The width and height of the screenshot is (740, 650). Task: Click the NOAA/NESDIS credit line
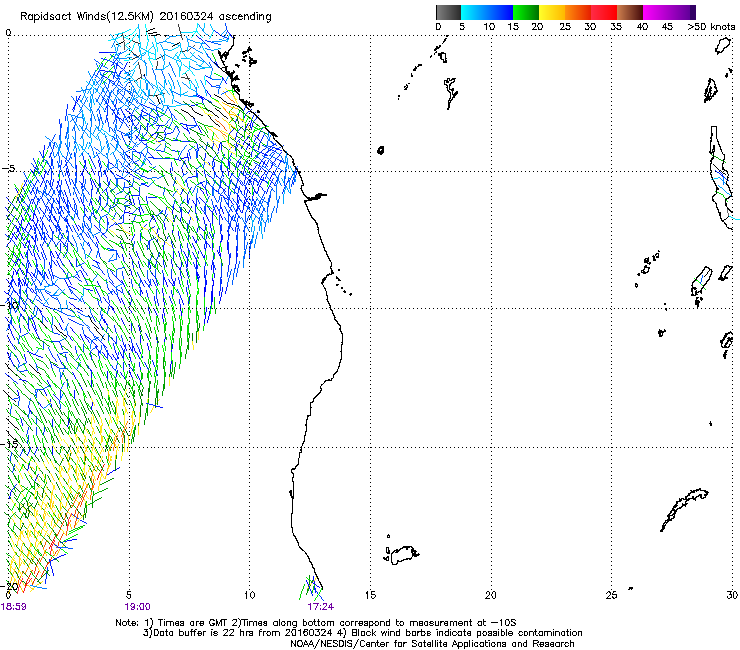point(432,644)
